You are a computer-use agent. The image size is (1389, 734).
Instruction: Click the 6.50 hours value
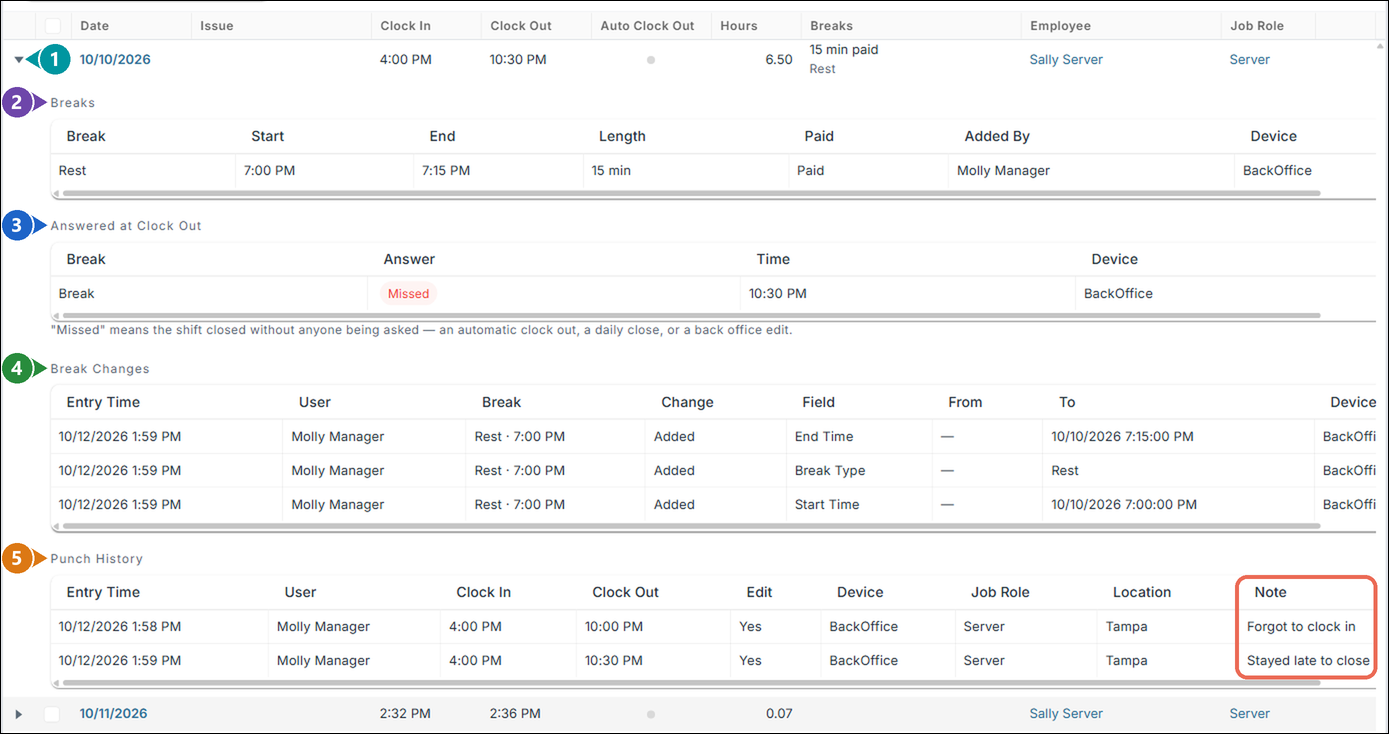[x=778, y=60]
